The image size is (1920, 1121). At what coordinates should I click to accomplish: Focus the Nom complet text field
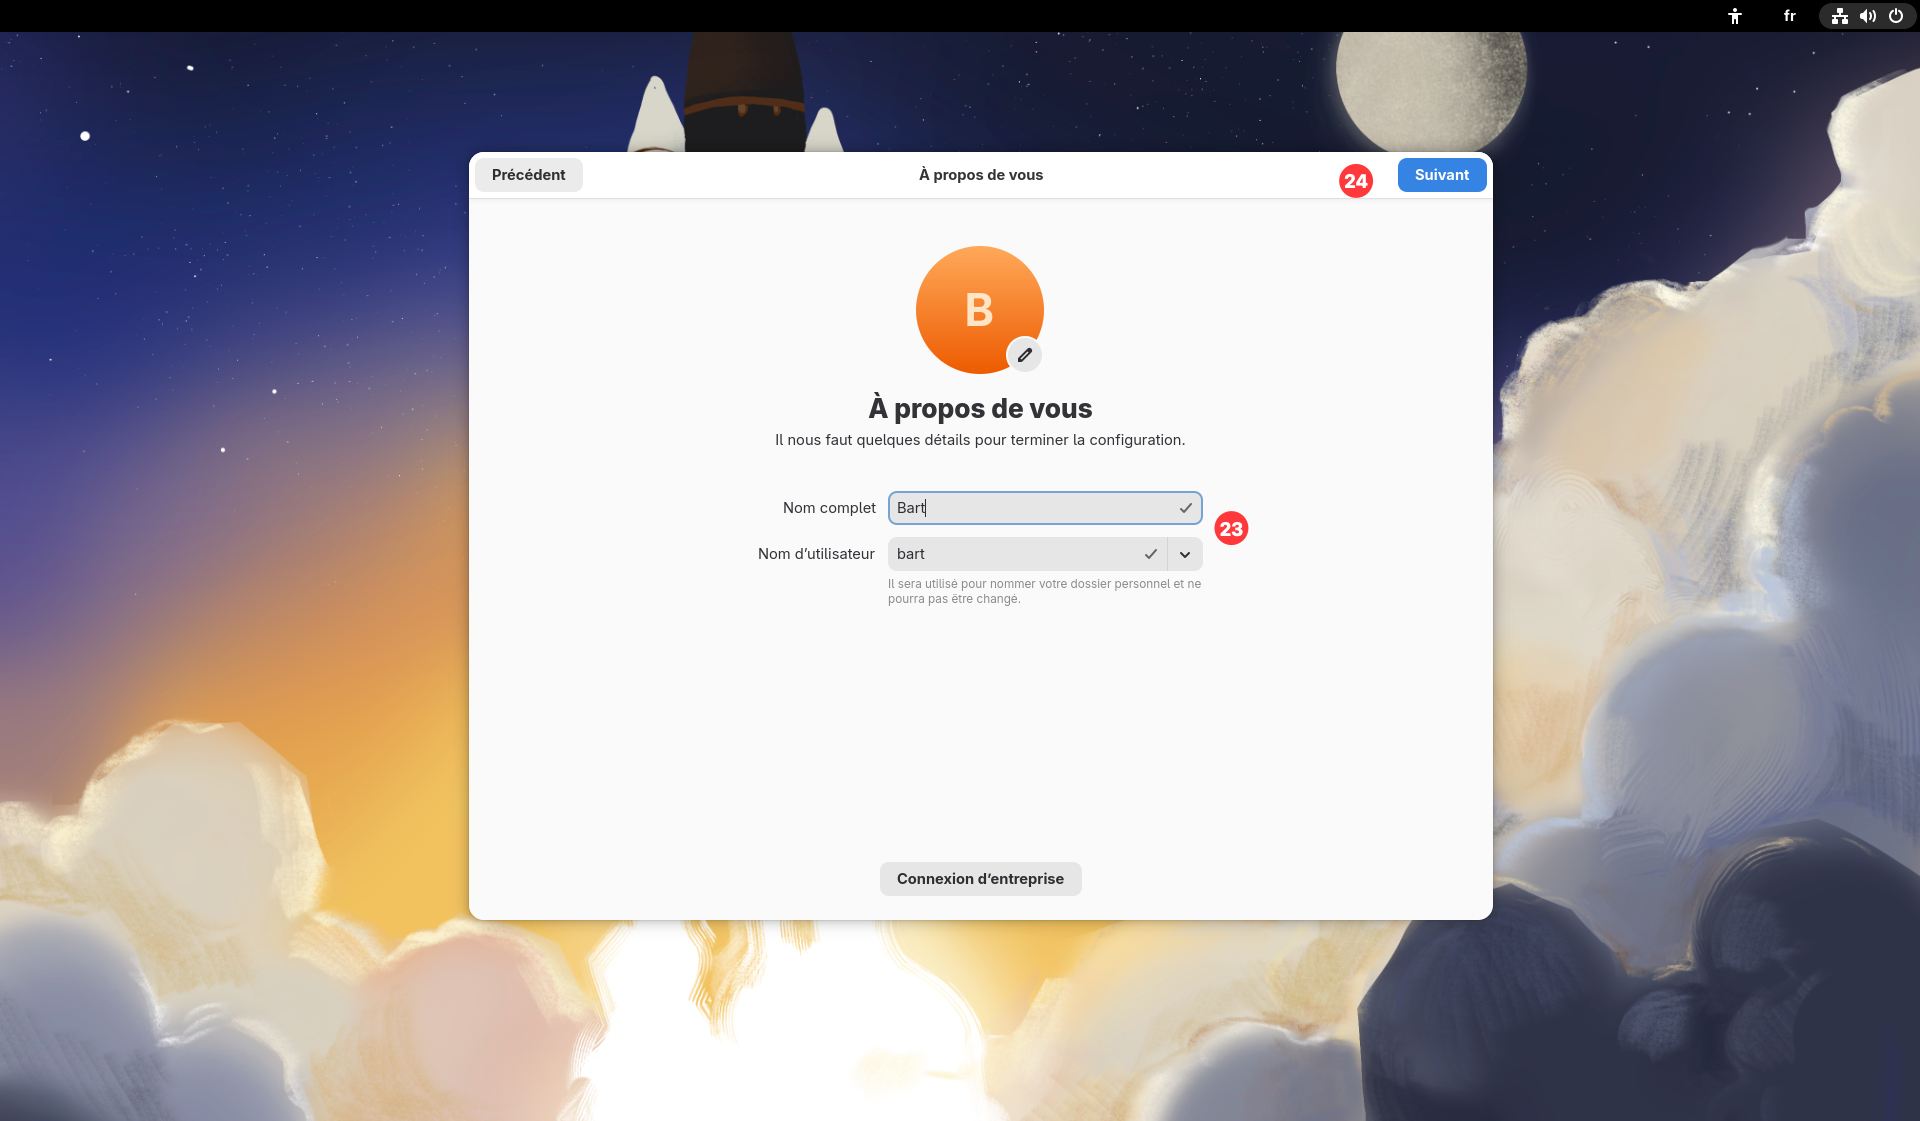tap(1030, 508)
